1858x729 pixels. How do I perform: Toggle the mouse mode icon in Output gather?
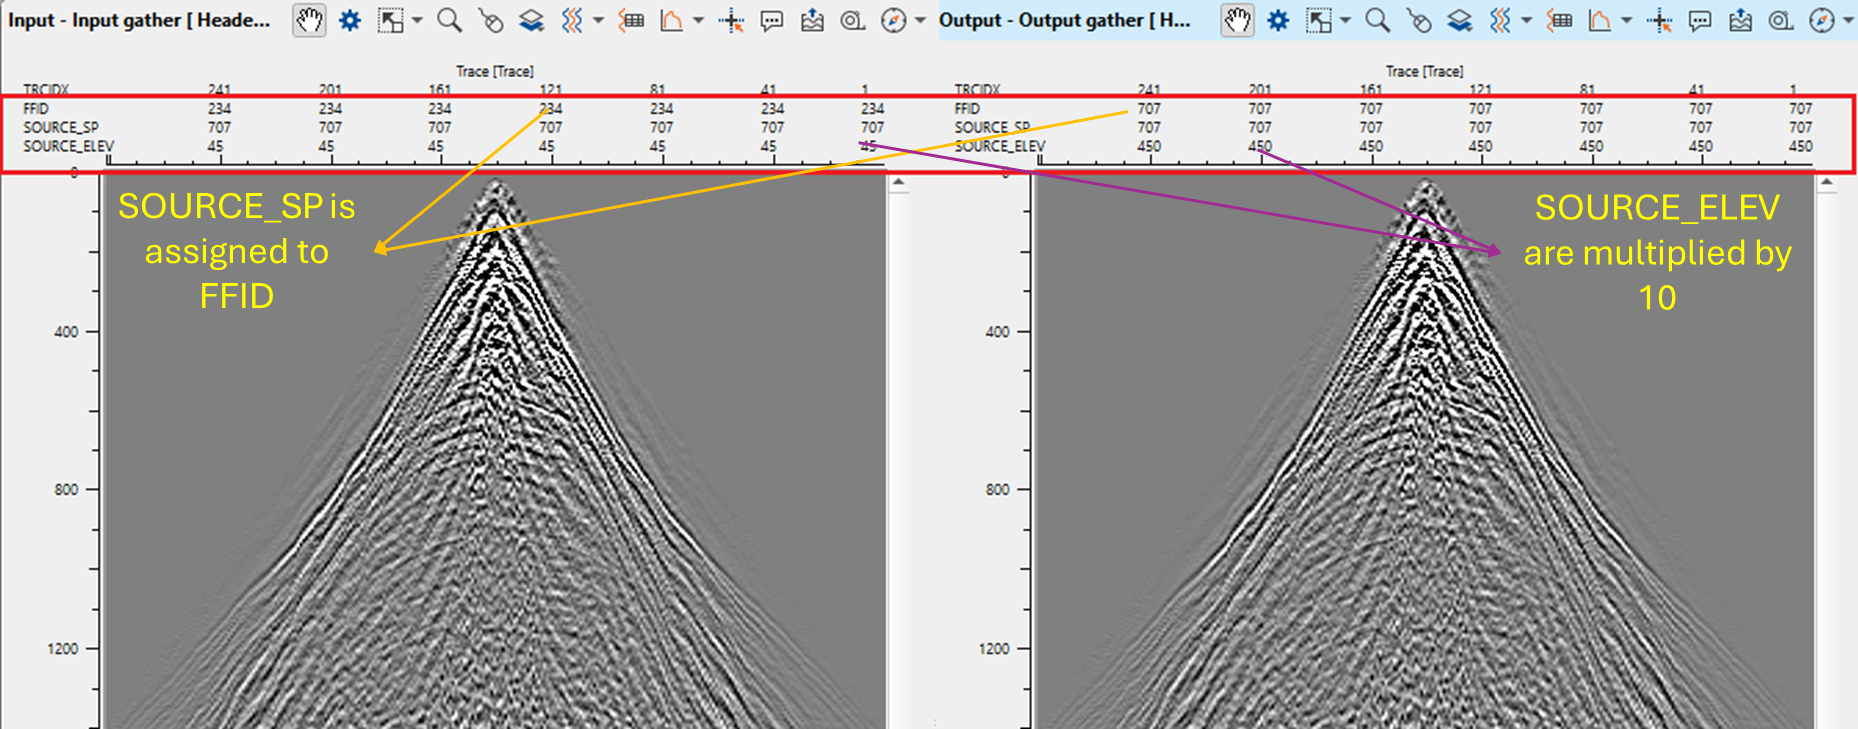[x=1418, y=20]
